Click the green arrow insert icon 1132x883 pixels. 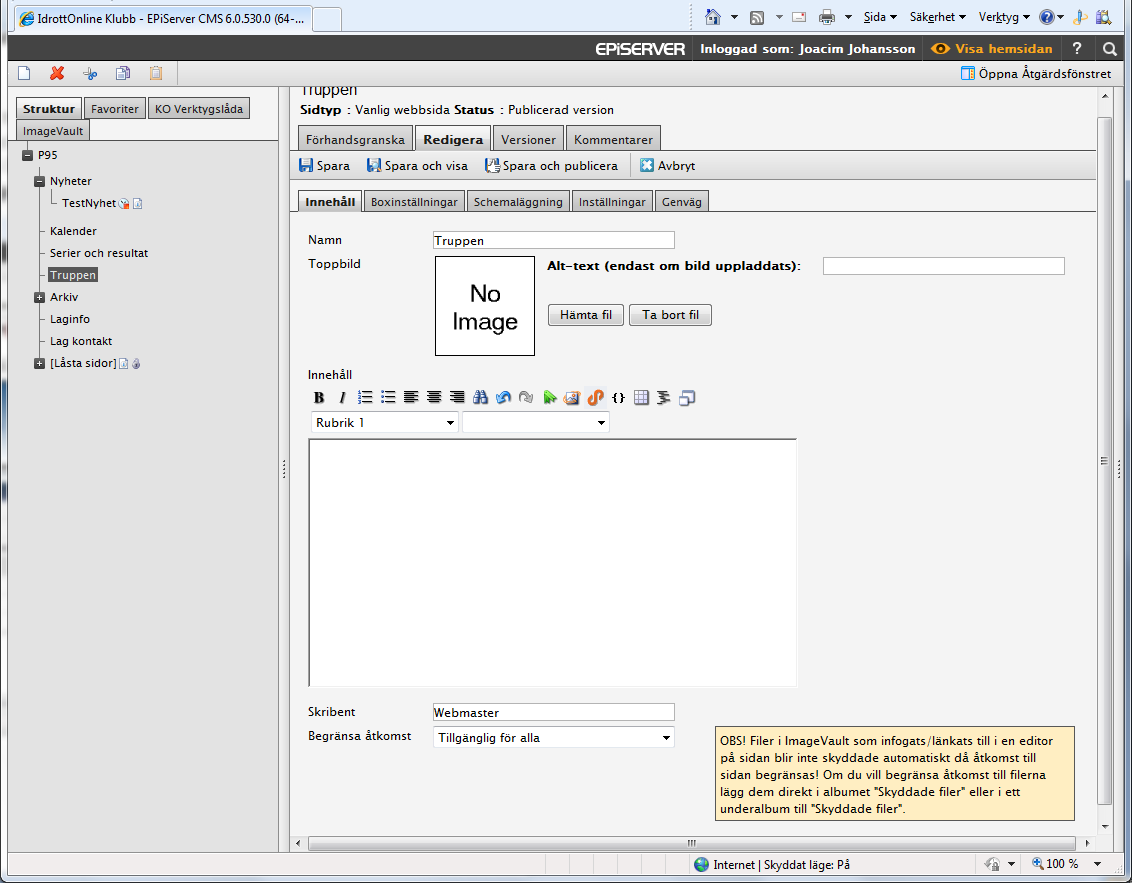point(549,397)
